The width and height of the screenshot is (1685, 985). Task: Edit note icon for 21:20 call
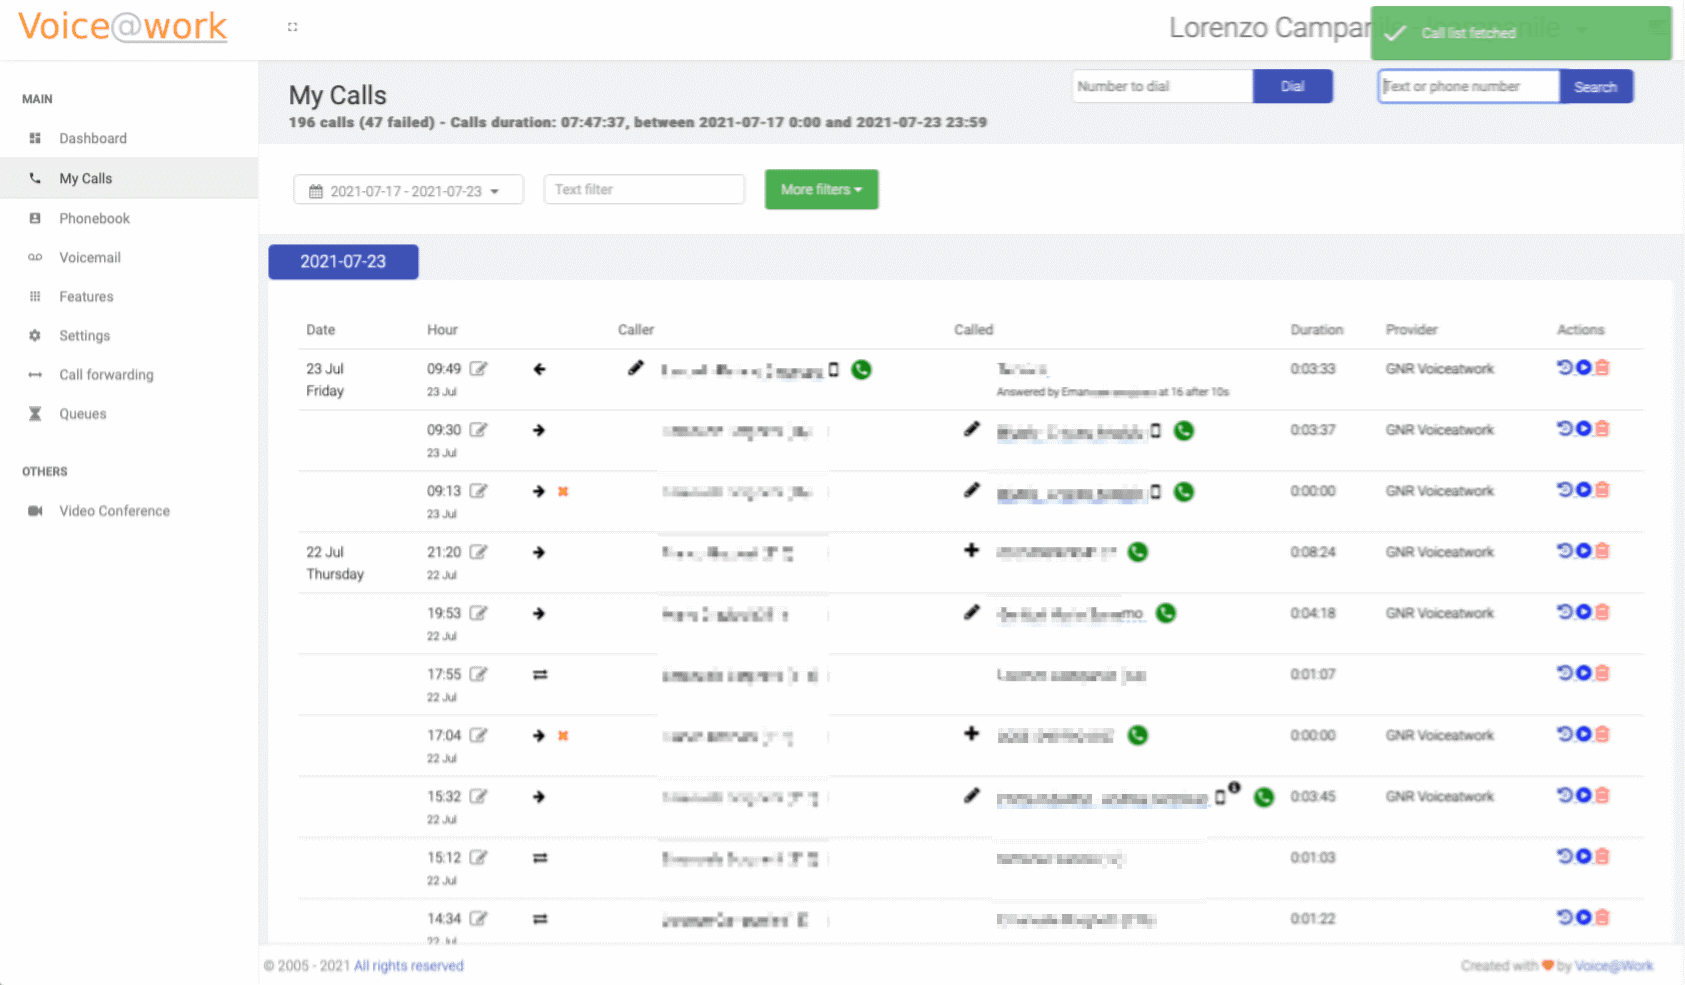[479, 552]
